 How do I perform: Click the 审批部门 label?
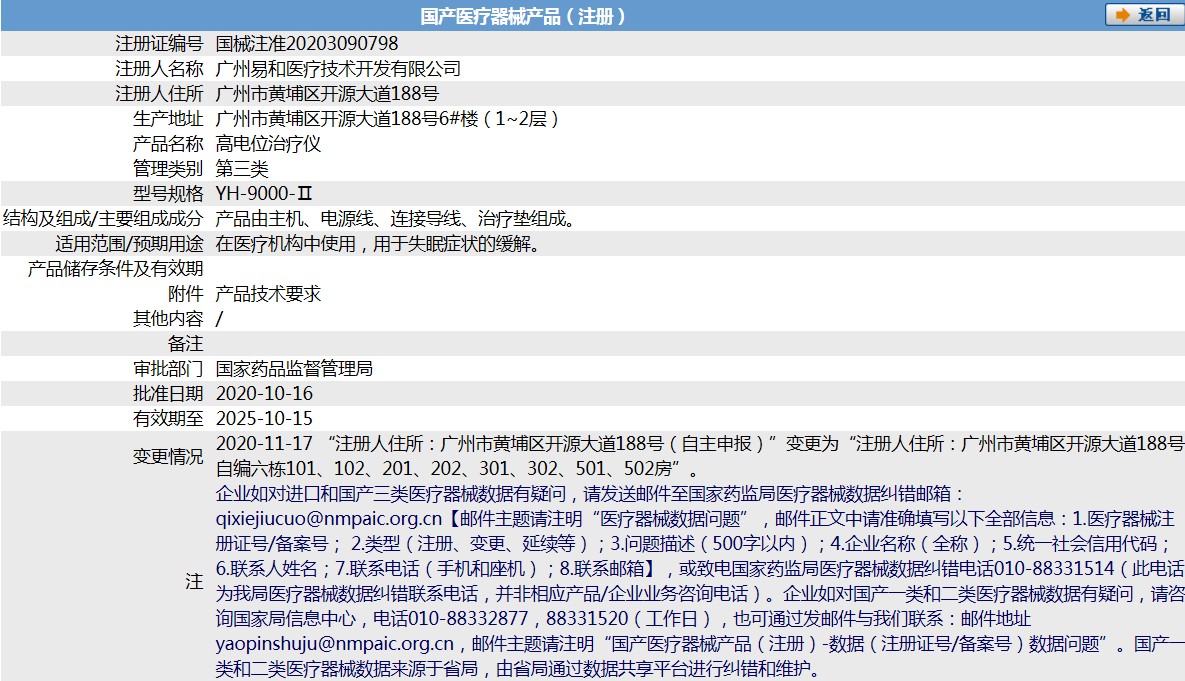tap(168, 368)
